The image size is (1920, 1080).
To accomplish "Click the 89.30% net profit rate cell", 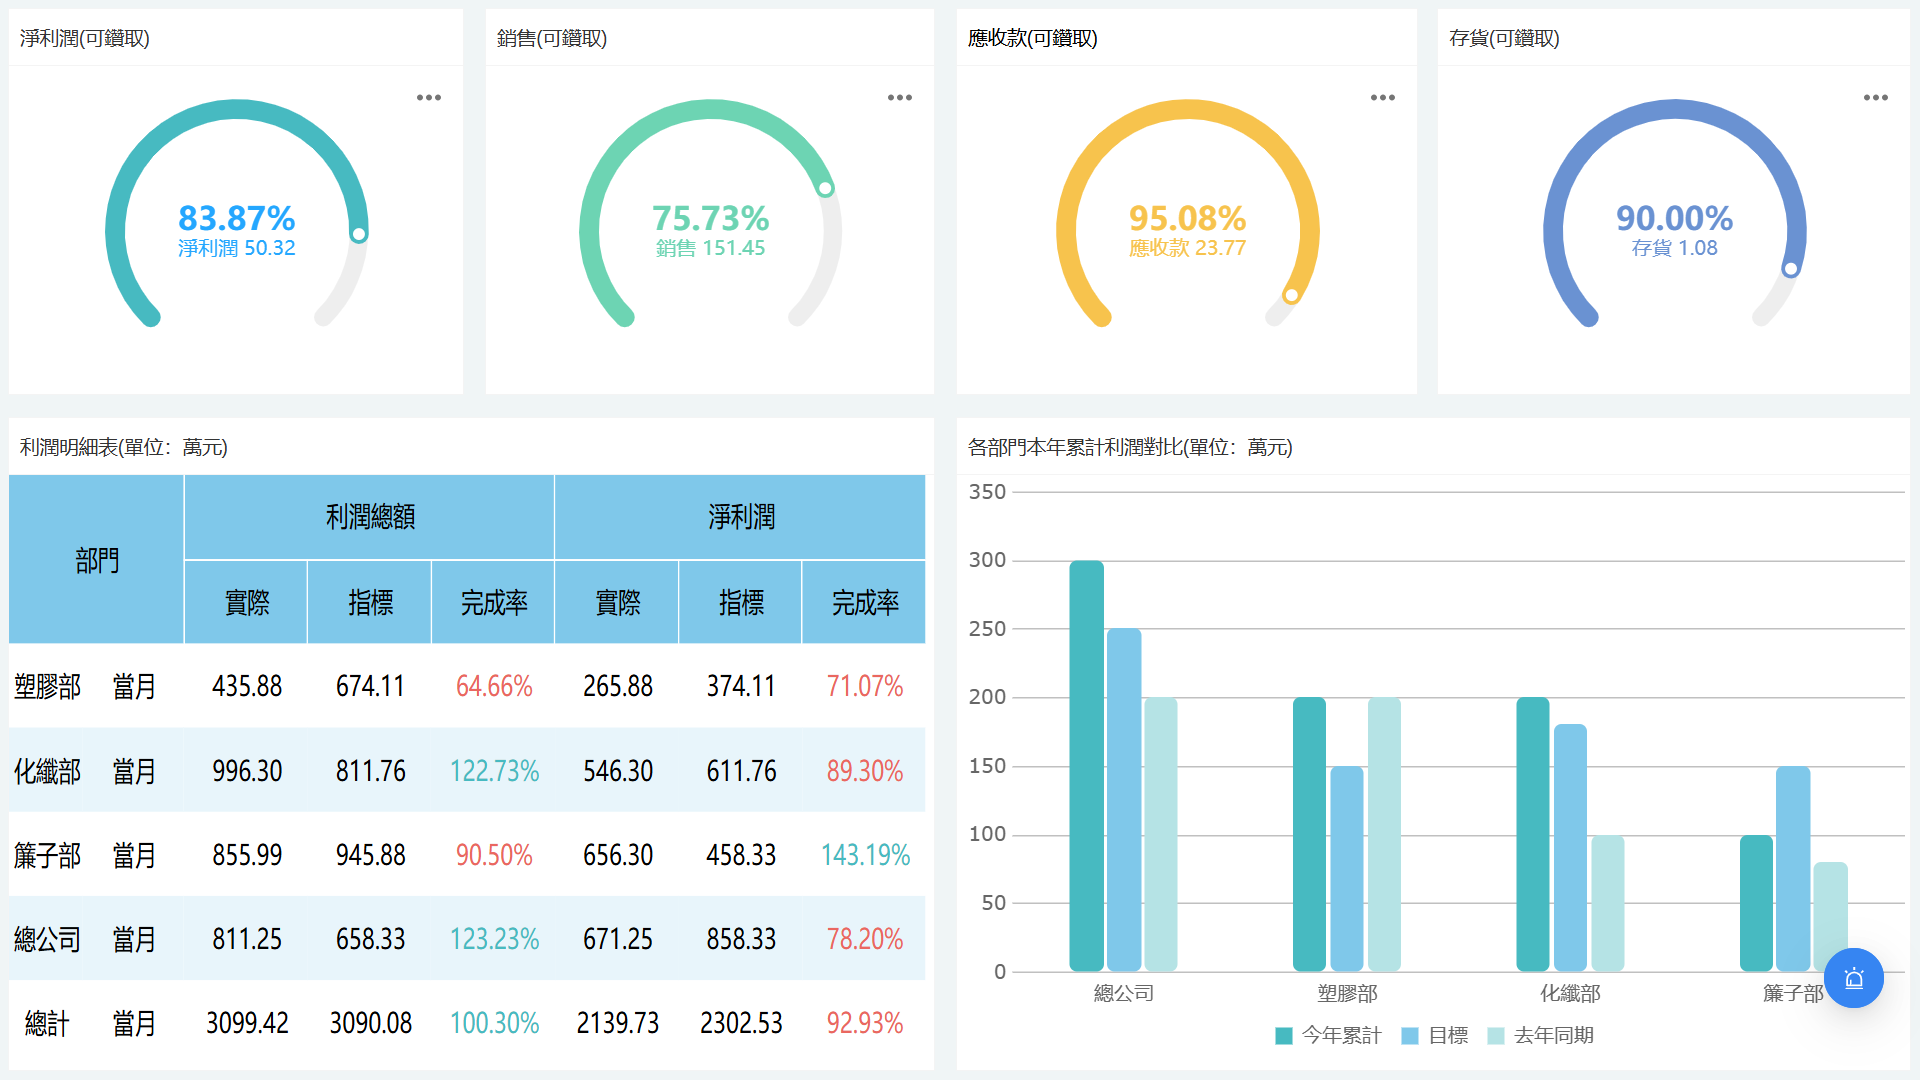I will (865, 771).
